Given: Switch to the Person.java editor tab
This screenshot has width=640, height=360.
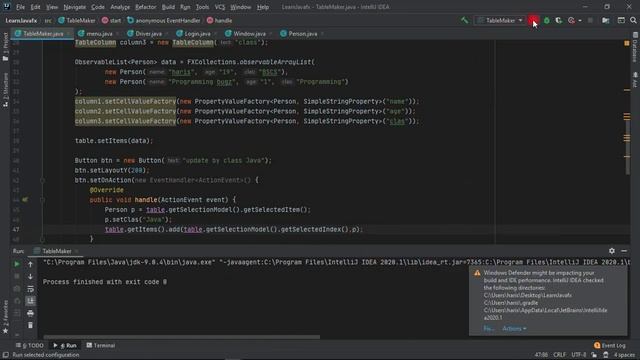Looking at the screenshot, I should (x=302, y=34).
